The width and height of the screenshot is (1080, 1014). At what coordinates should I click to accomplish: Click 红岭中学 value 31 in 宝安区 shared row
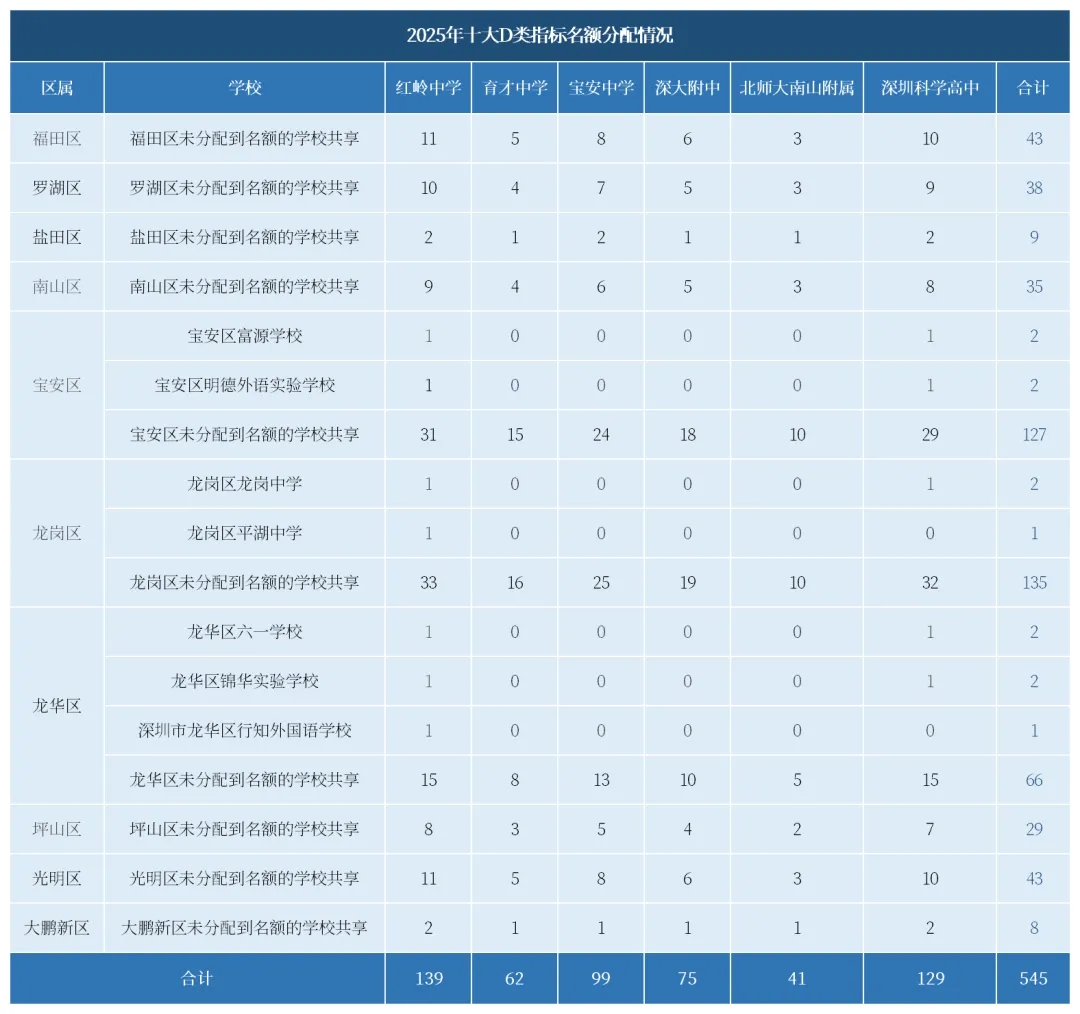tap(428, 435)
